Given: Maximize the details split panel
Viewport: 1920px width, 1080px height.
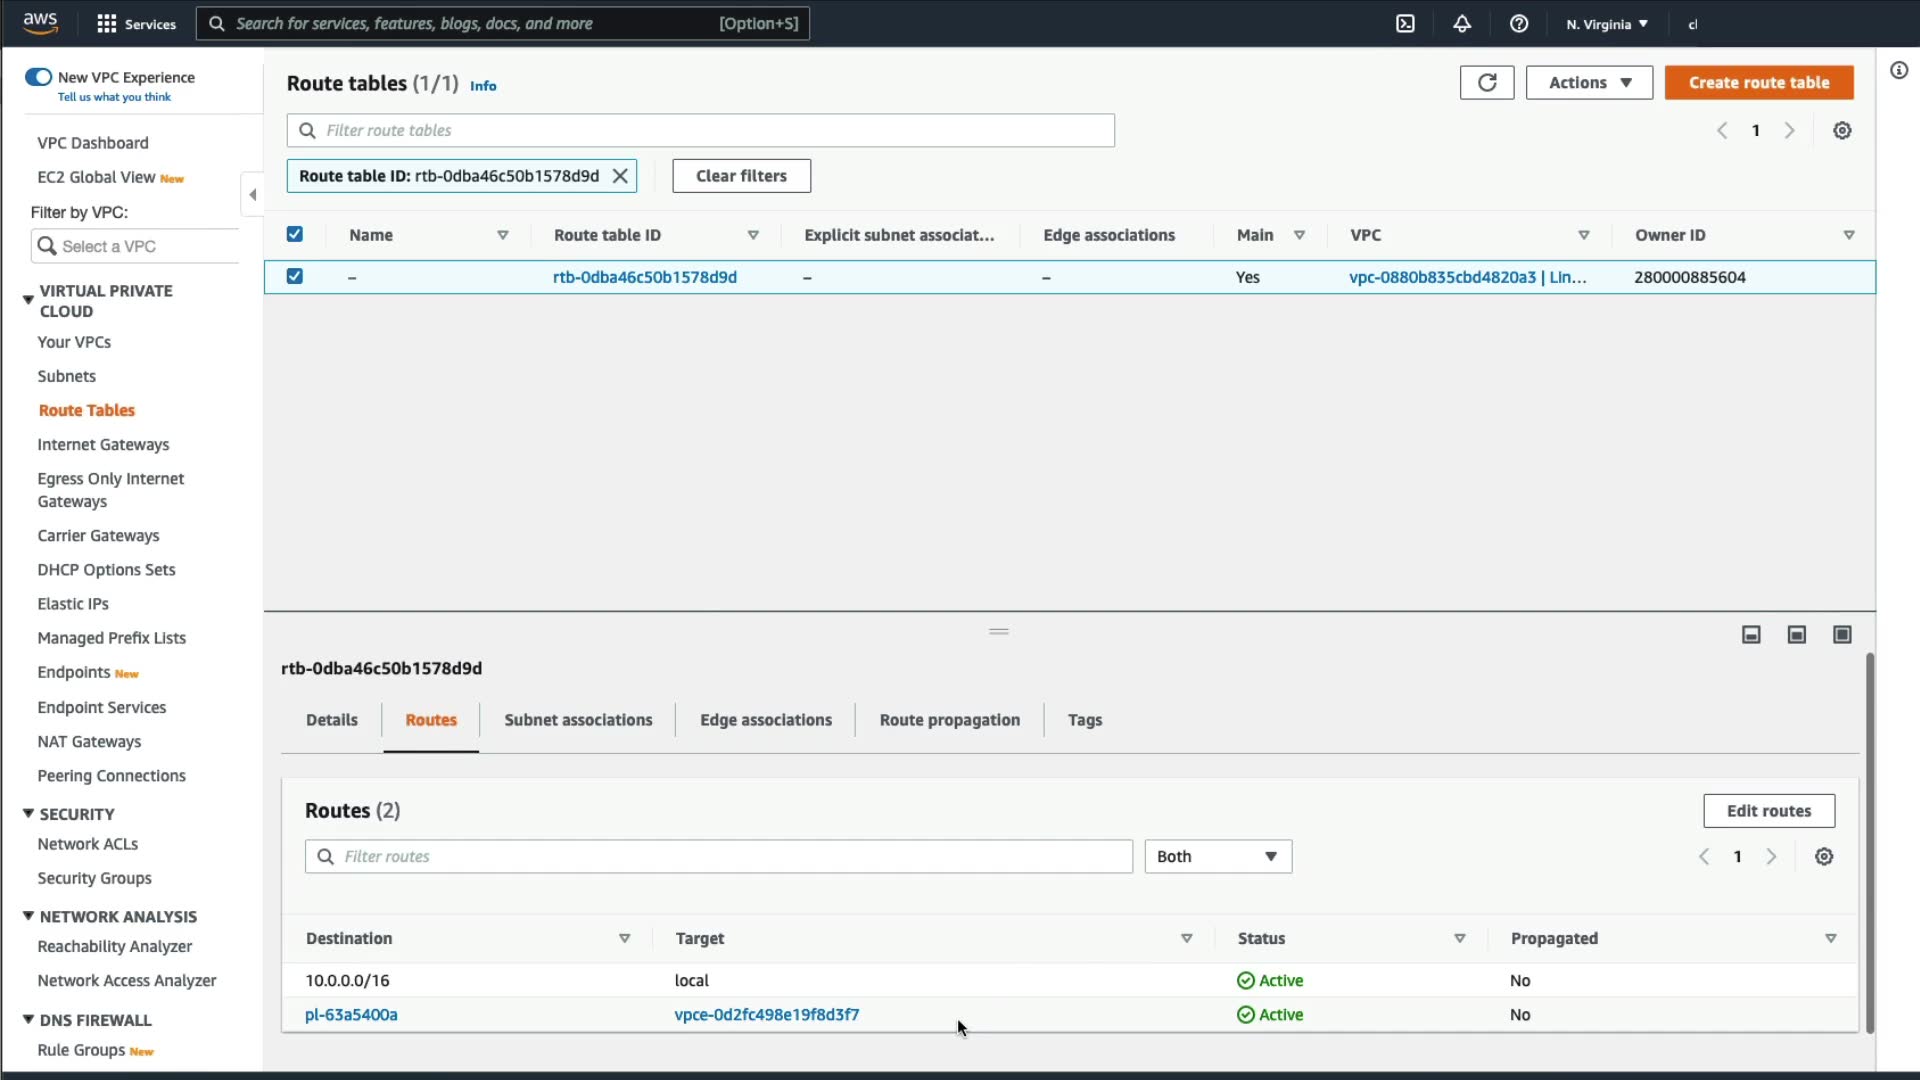Looking at the screenshot, I should click(1842, 635).
